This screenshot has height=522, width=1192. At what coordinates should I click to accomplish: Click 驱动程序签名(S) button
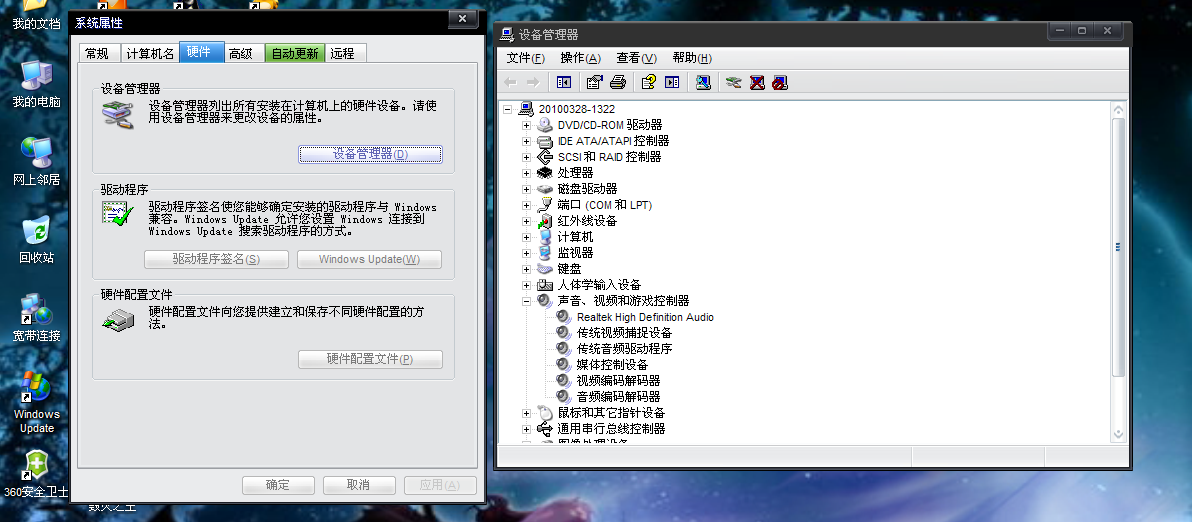(217, 259)
